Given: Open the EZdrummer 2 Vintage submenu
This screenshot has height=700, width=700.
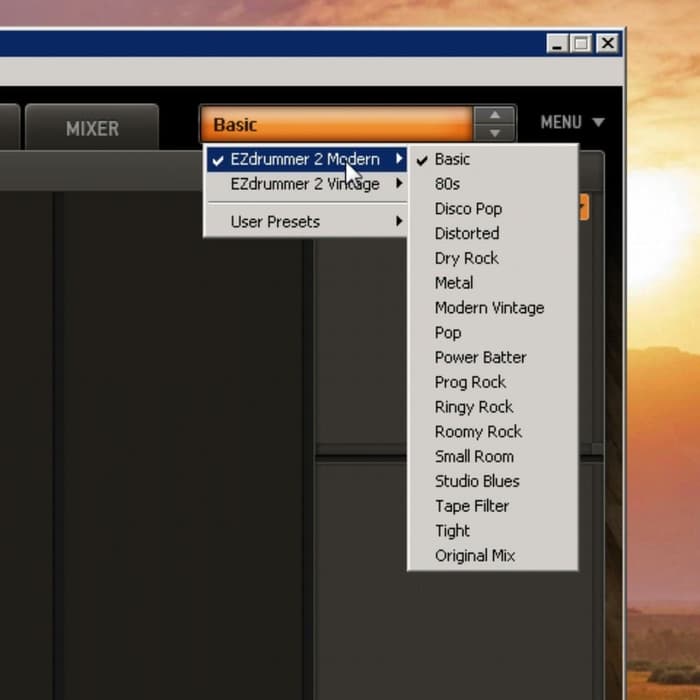Looking at the screenshot, I should click(307, 184).
